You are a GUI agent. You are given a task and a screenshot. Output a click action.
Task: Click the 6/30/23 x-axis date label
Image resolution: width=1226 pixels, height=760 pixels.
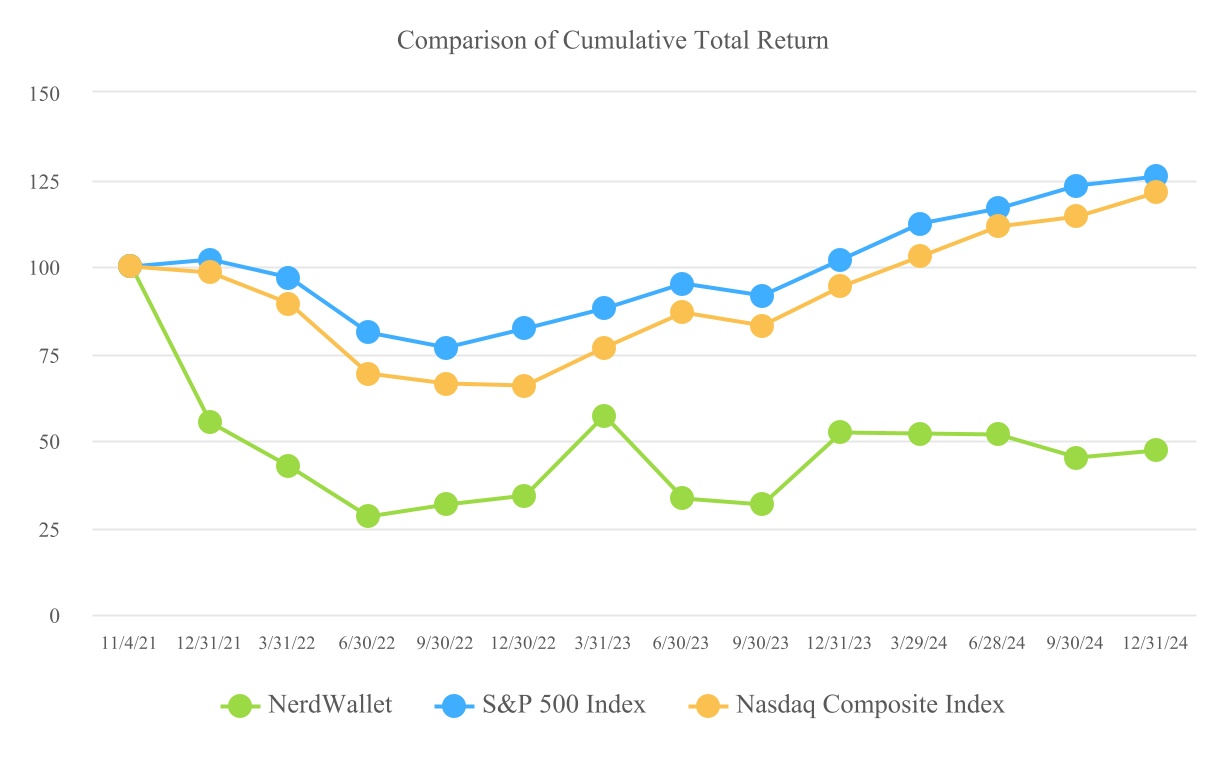(682, 644)
